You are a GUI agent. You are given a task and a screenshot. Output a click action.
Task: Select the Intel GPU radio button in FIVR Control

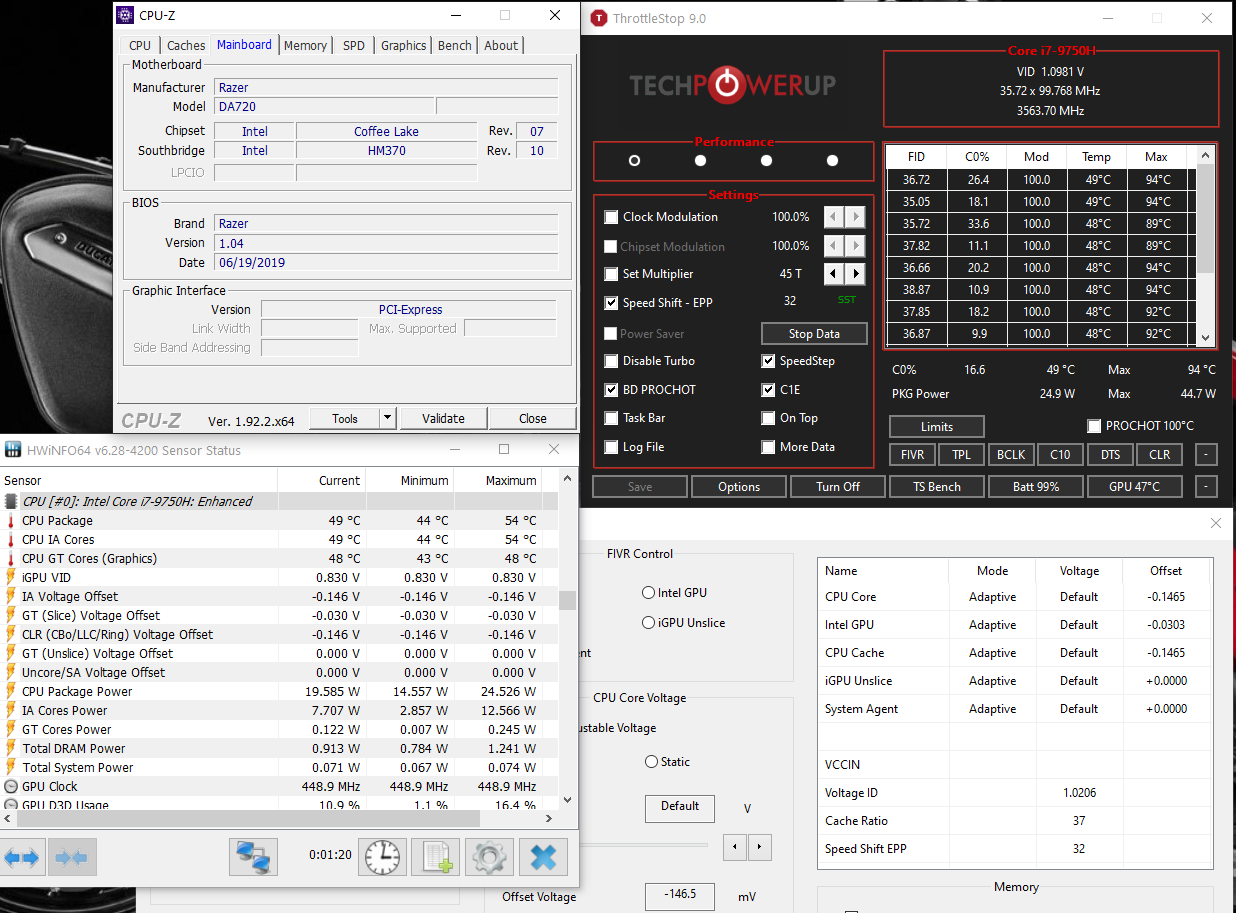[x=648, y=593]
